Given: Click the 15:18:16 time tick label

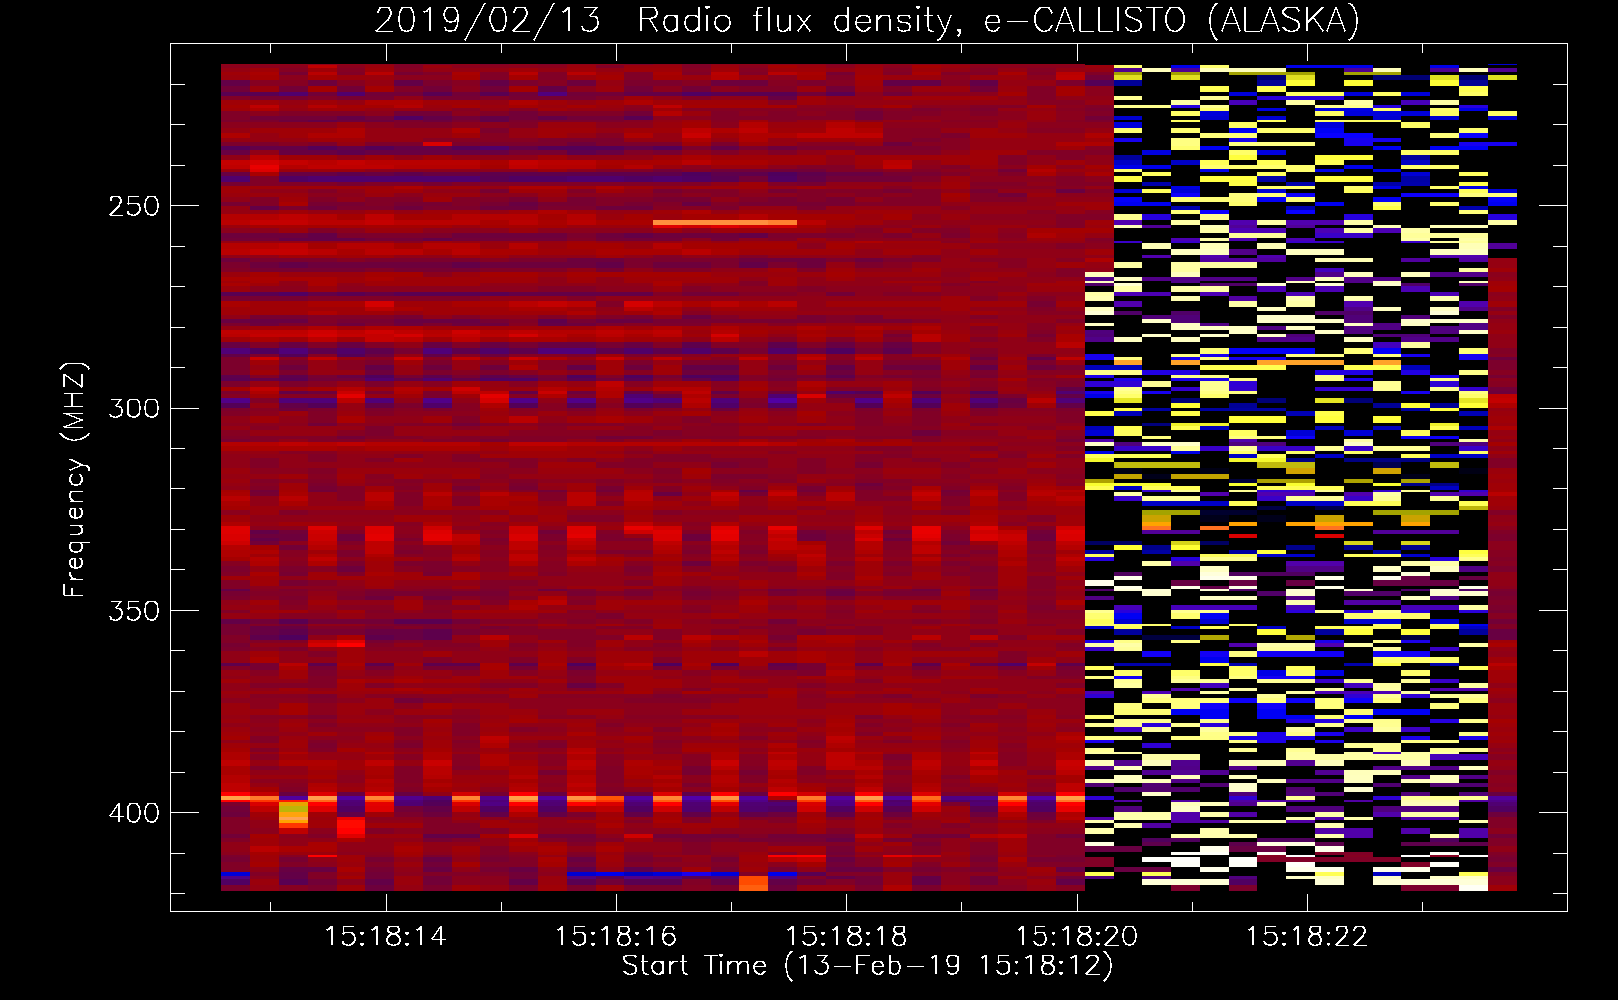Looking at the screenshot, I should pos(616,937).
